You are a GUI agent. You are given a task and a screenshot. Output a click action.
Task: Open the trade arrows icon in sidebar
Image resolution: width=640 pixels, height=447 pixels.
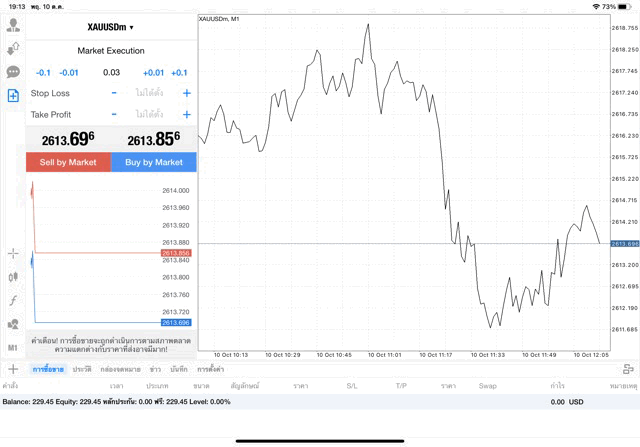pos(13,48)
